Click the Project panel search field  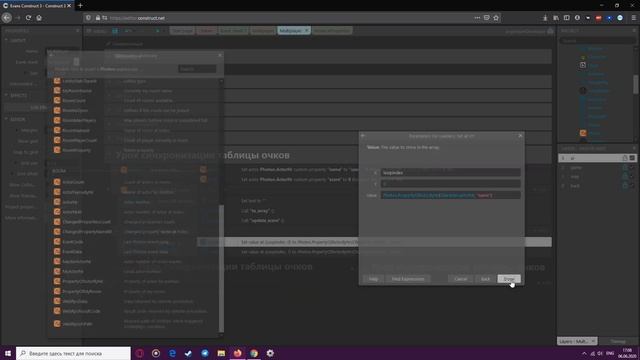[x=597, y=41]
